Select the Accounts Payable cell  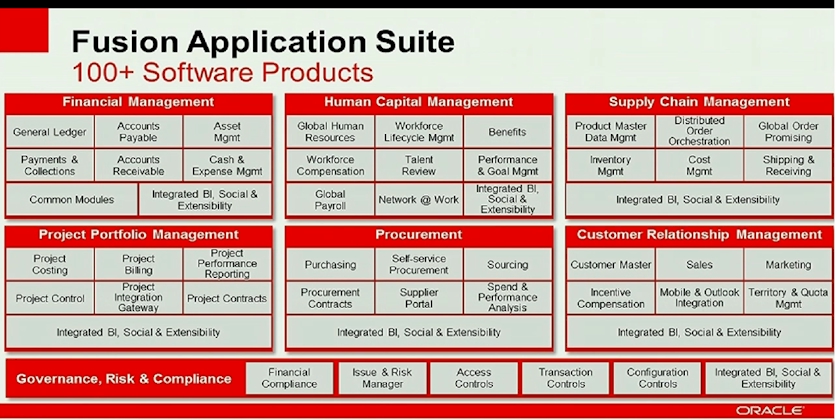138,132
